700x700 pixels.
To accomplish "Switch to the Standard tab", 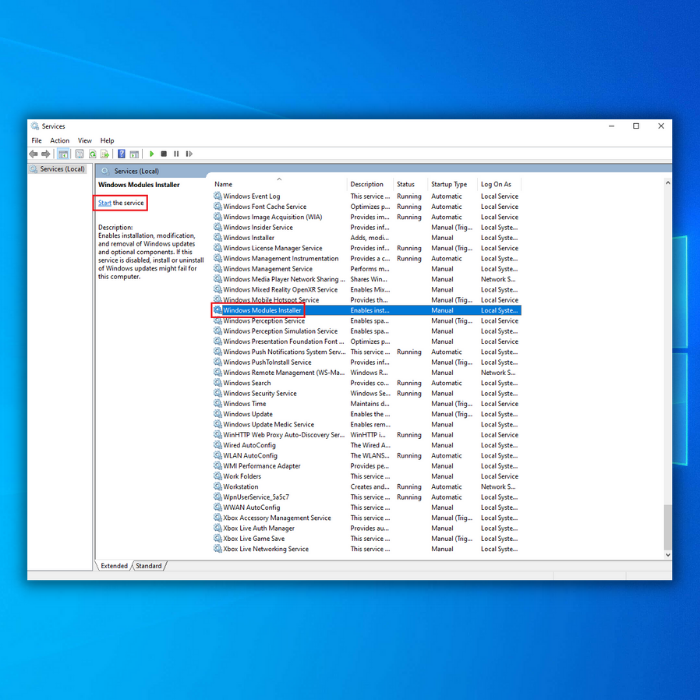I will click(x=149, y=566).
